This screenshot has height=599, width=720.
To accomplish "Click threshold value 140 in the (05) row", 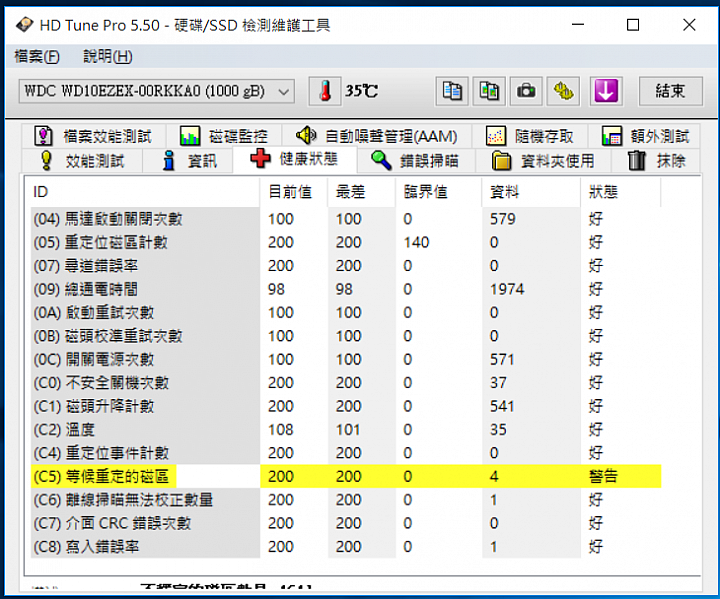I will 416,242.
